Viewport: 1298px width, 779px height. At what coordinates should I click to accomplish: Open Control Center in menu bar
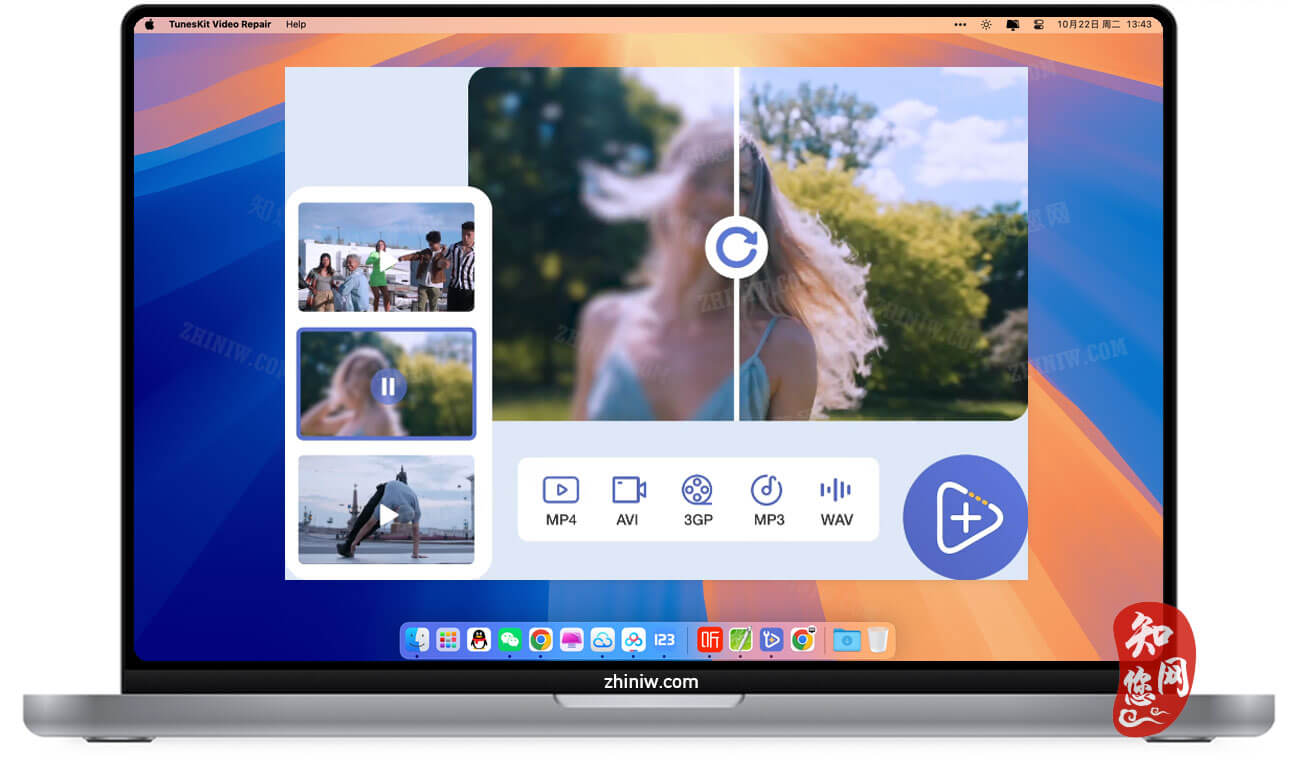click(x=1038, y=24)
